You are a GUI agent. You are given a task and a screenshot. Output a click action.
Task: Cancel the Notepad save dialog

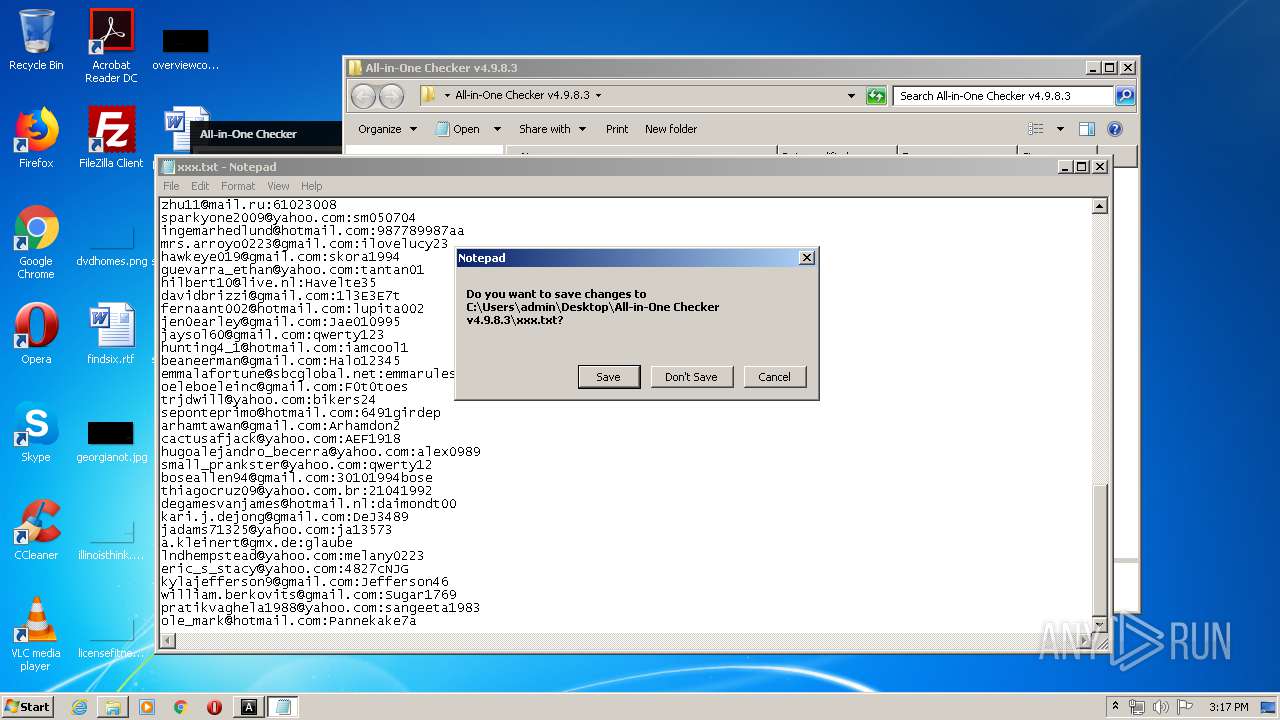[774, 377]
